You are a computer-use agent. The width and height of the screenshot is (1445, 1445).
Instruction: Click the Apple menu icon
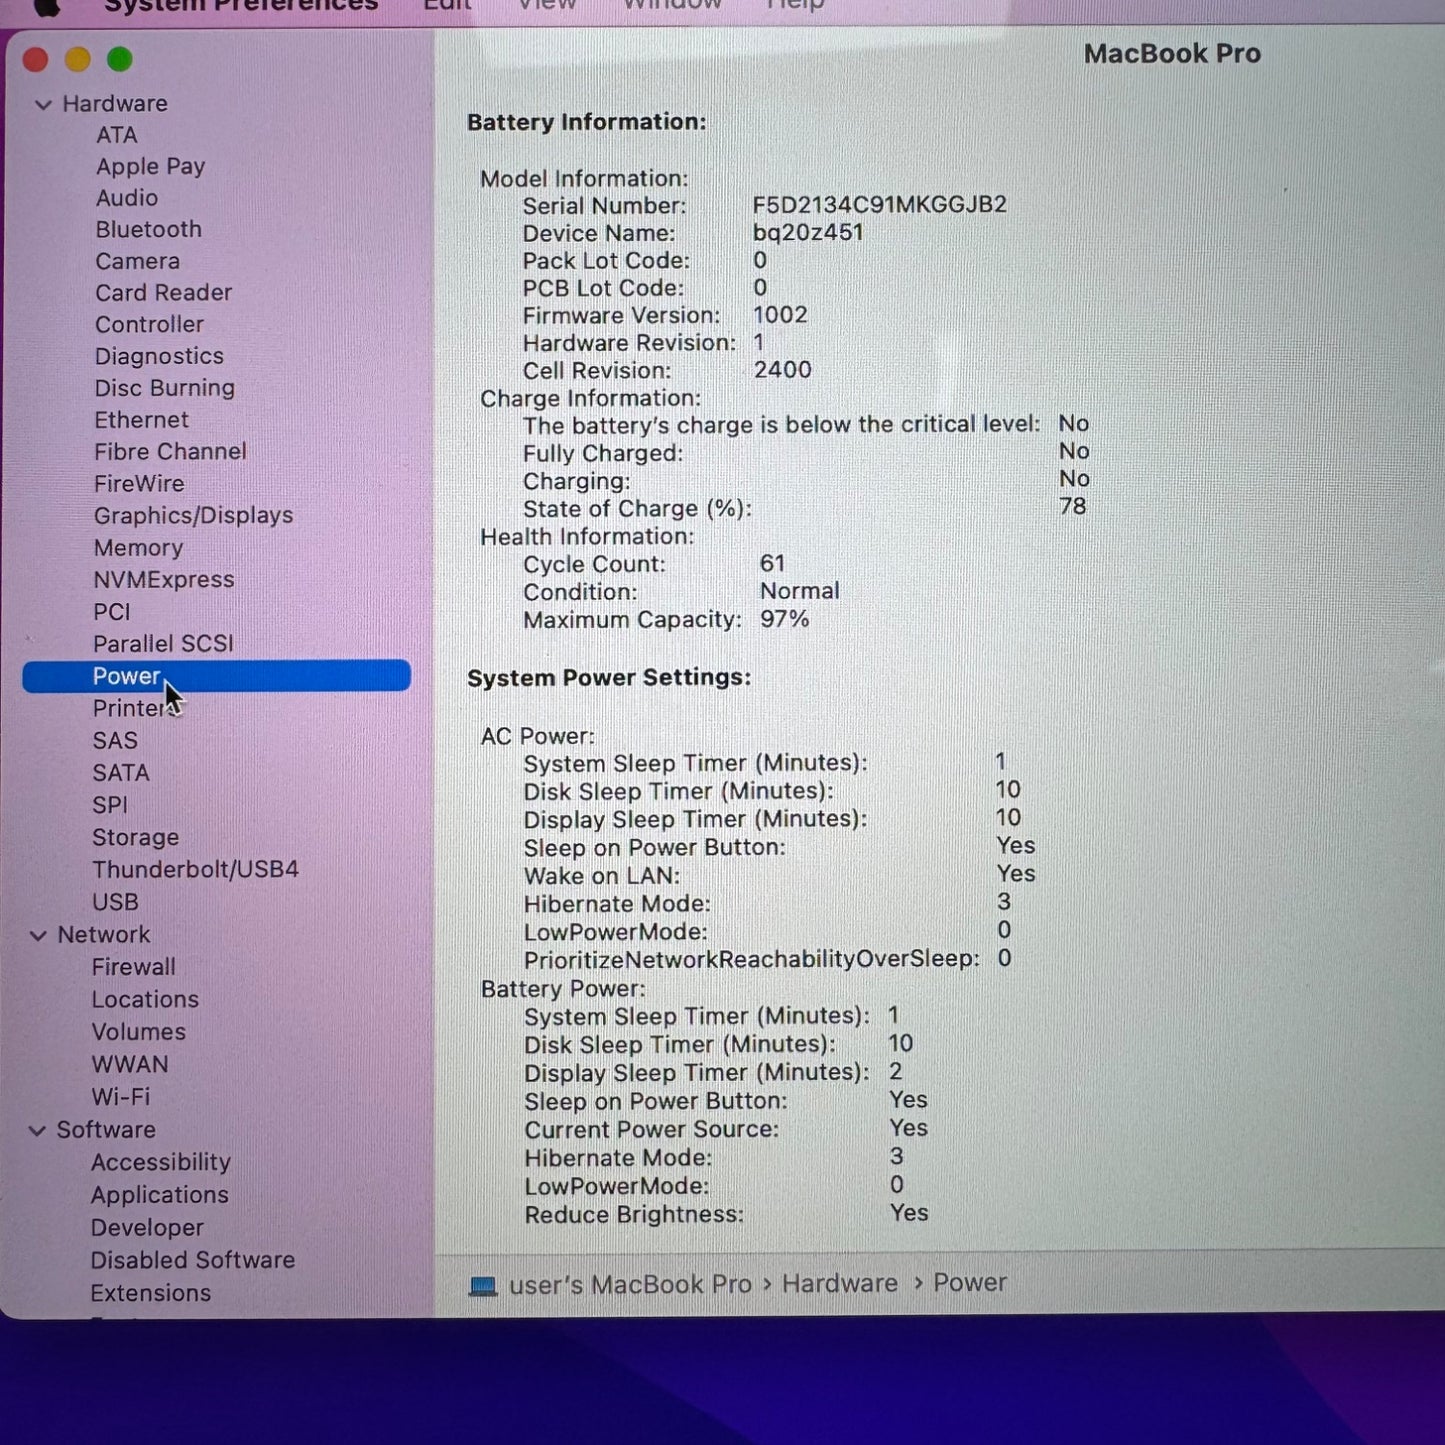(x=45, y=6)
